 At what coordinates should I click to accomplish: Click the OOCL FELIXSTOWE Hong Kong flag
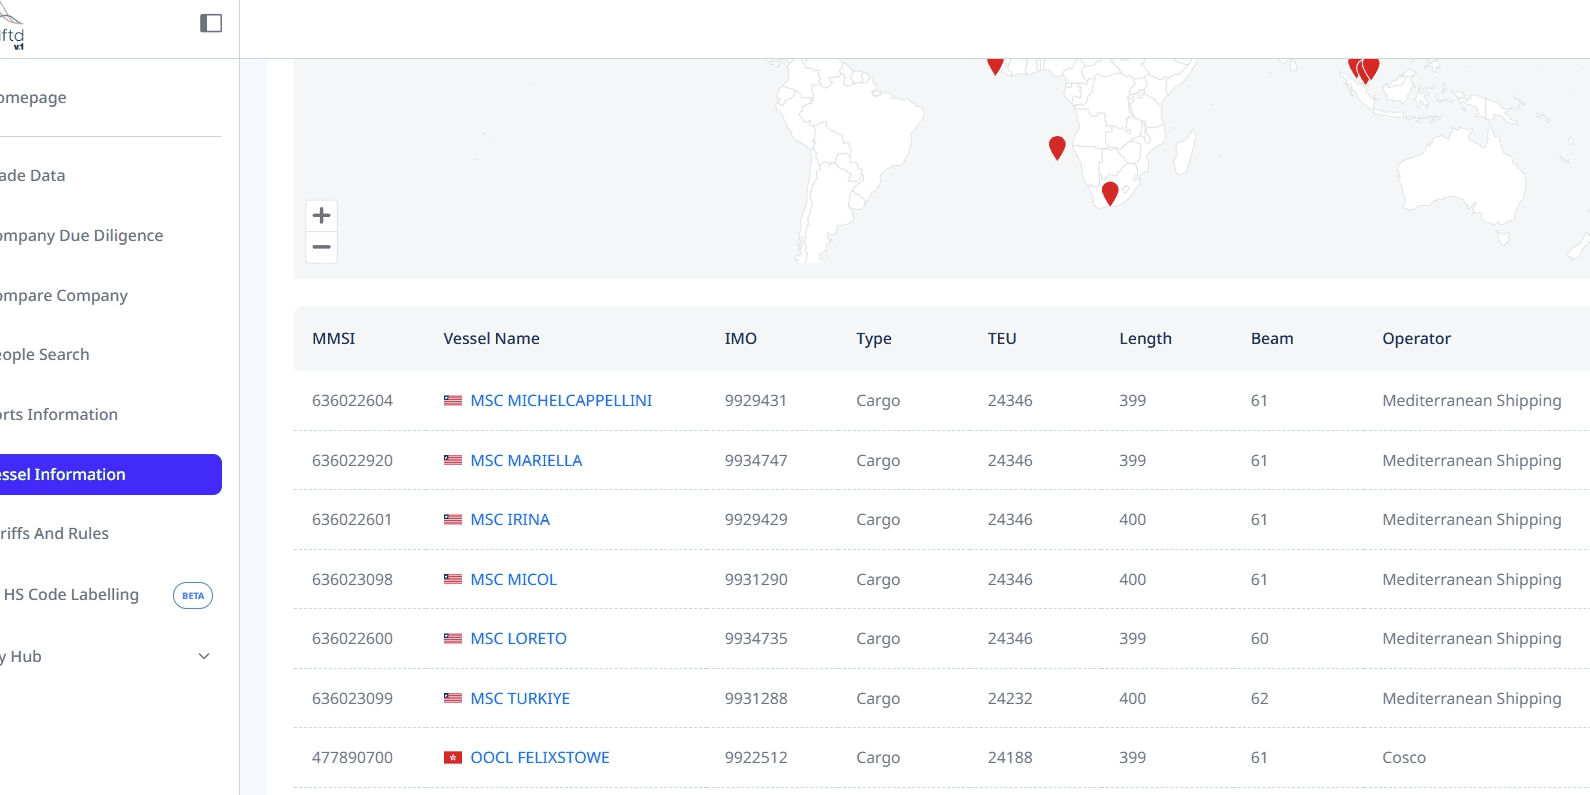tap(453, 757)
